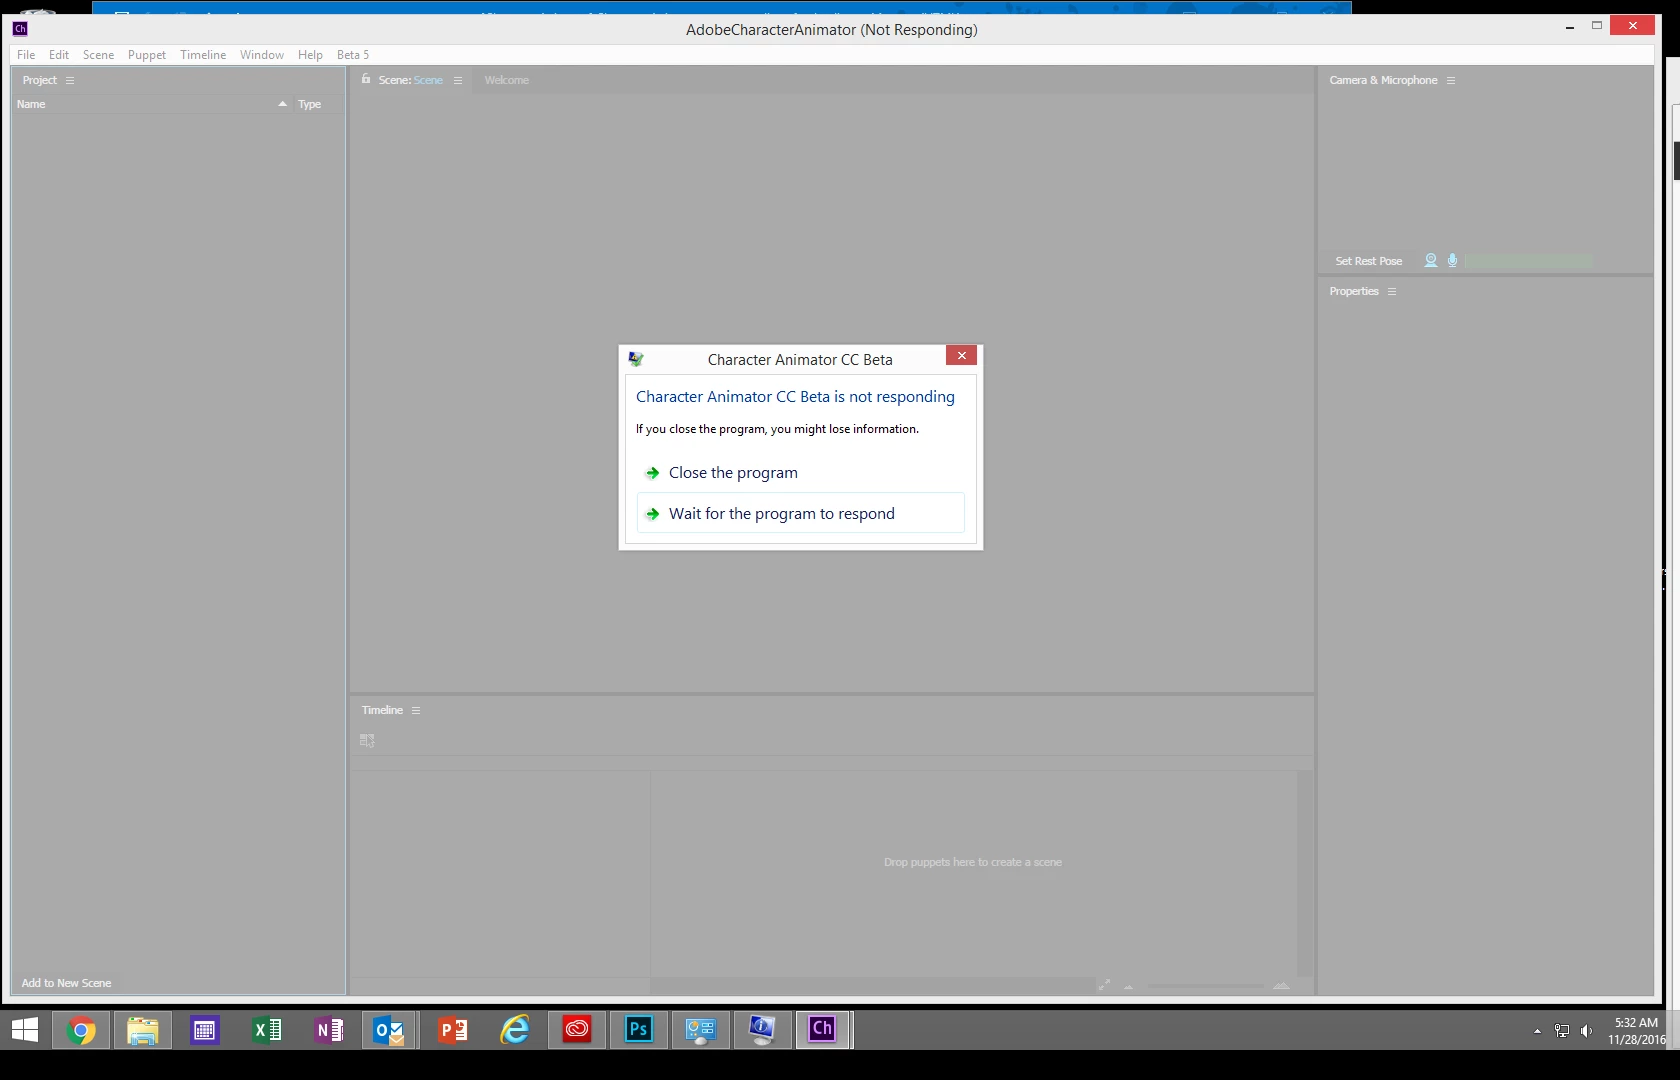Screen dimensions: 1680x1080
Task: Sort the project list by Type column
Action: pos(310,104)
